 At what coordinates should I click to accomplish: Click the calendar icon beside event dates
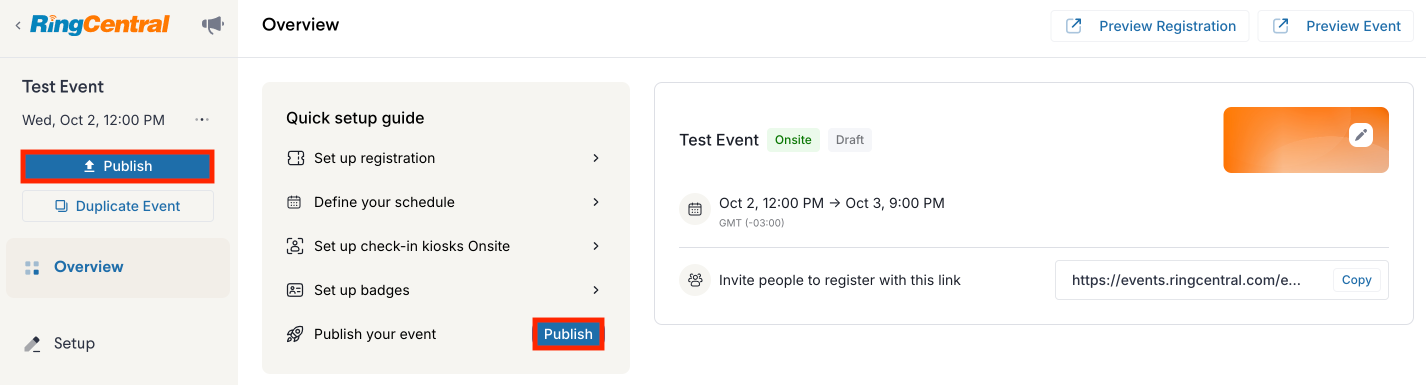point(695,210)
